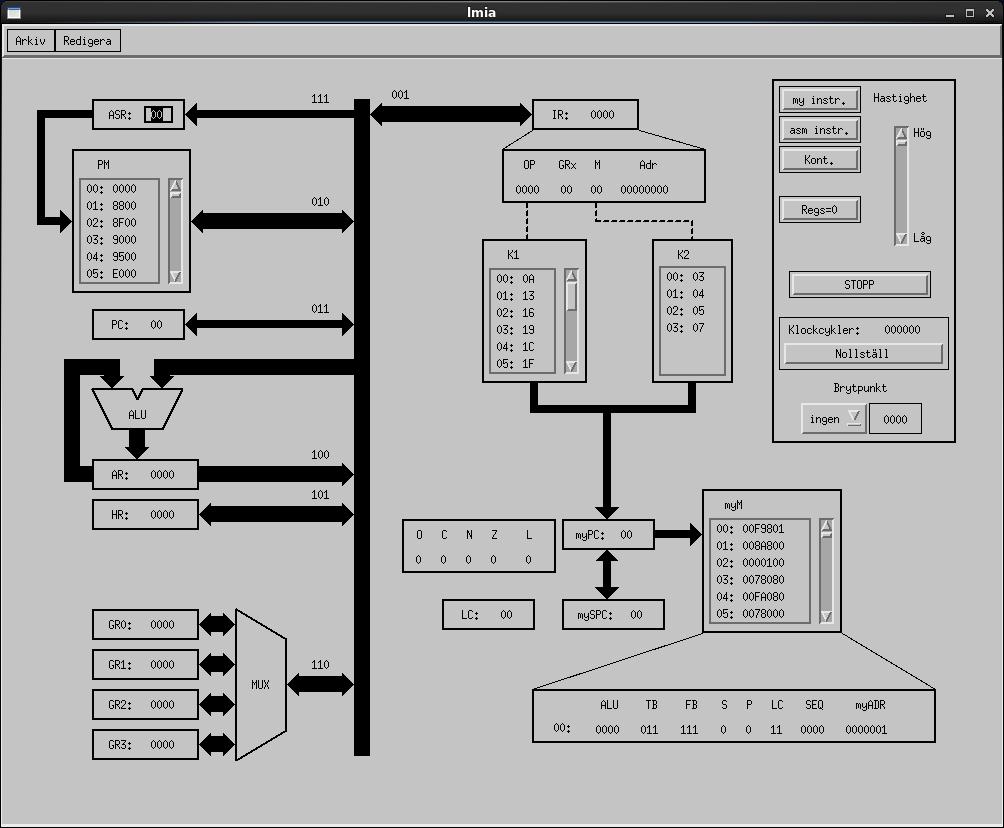Select K1 row '04: 1C'

[522, 346]
